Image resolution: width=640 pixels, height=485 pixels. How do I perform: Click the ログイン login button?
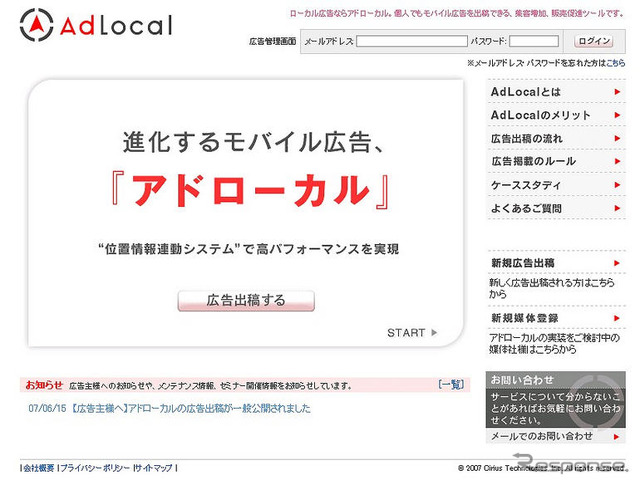tap(594, 41)
